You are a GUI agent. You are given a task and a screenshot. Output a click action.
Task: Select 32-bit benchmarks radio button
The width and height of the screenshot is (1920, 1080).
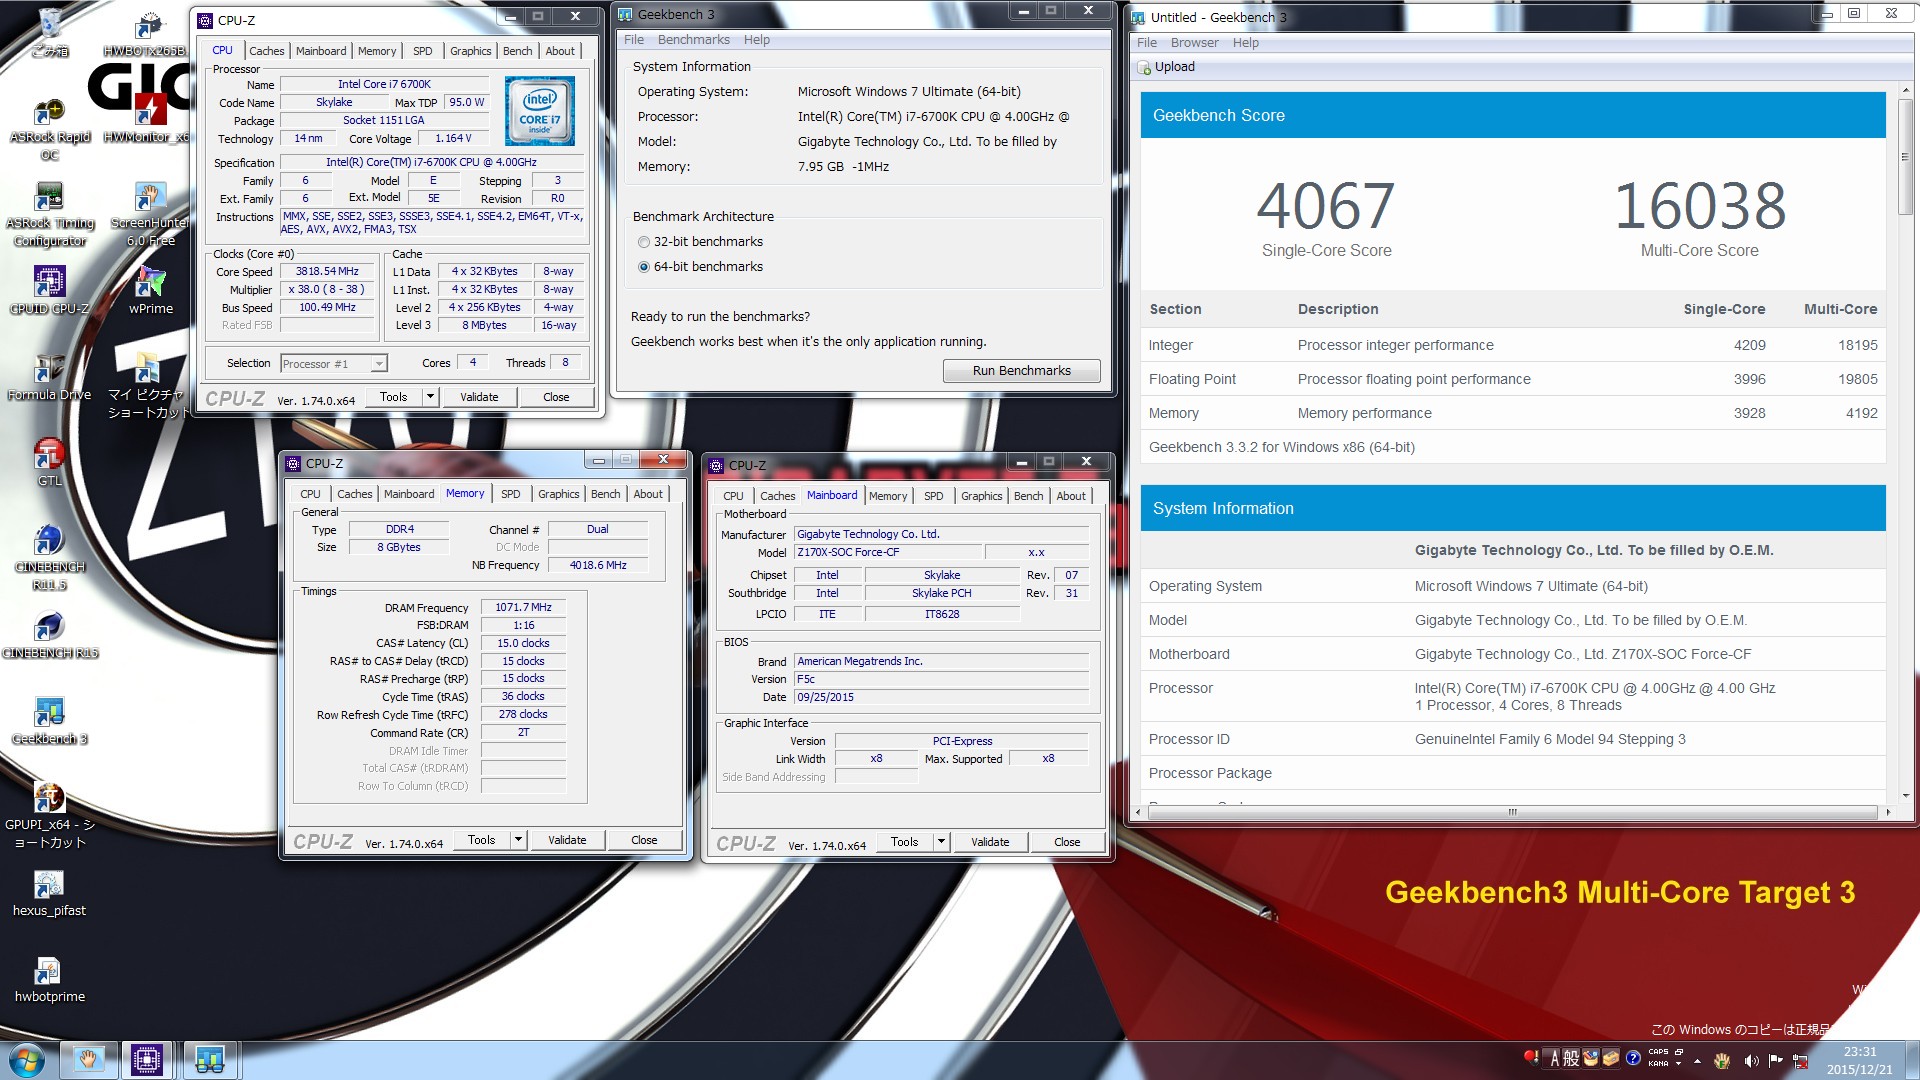coord(644,242)
